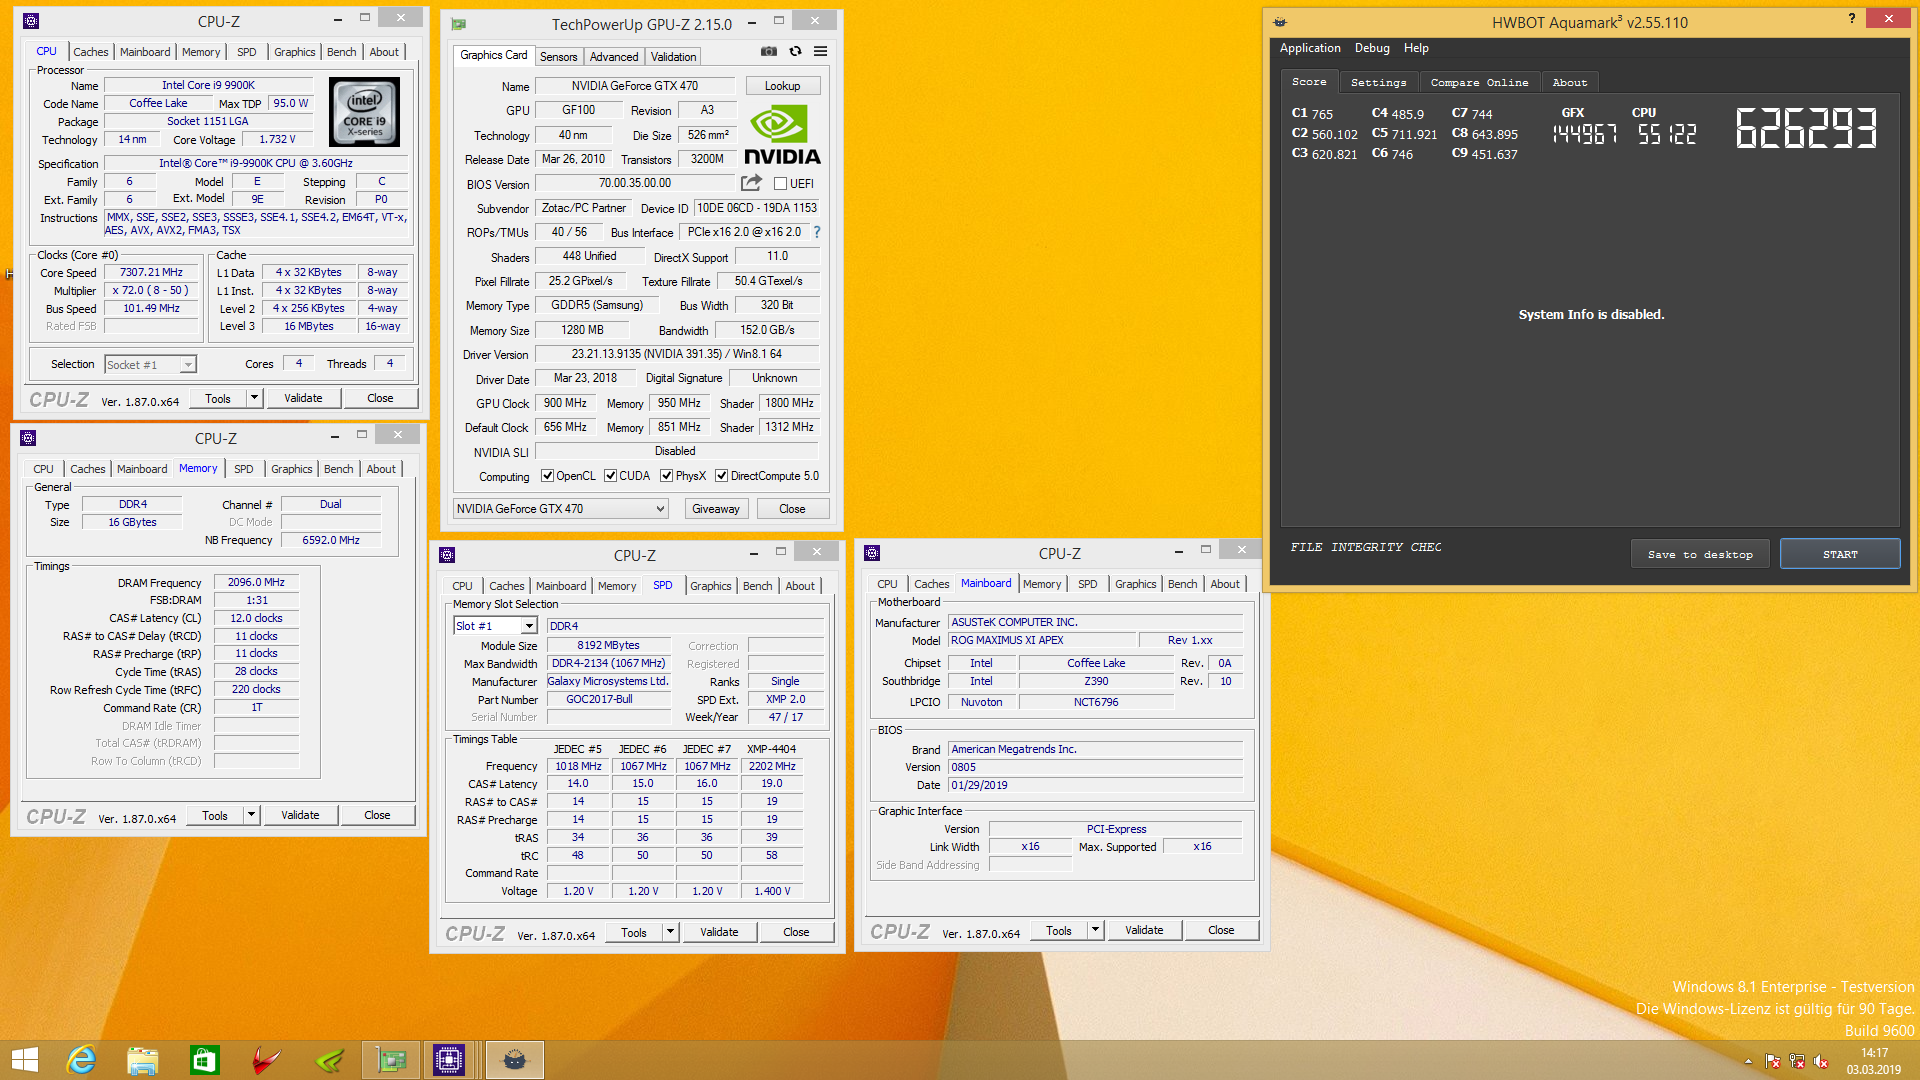Open the Sensors tab in GPU-Z
The width and height of the screenshot is (1920, 1080).
pyautogui.click(x=558, y=57)
